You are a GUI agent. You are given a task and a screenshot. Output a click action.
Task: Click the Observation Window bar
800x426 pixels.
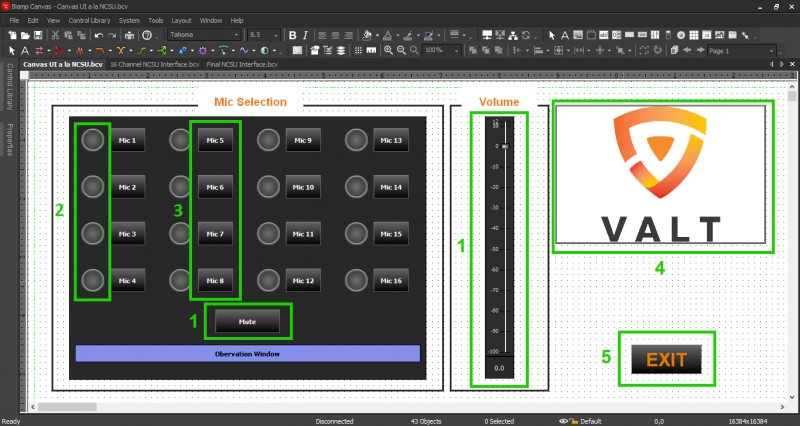[x=247, y=354]
